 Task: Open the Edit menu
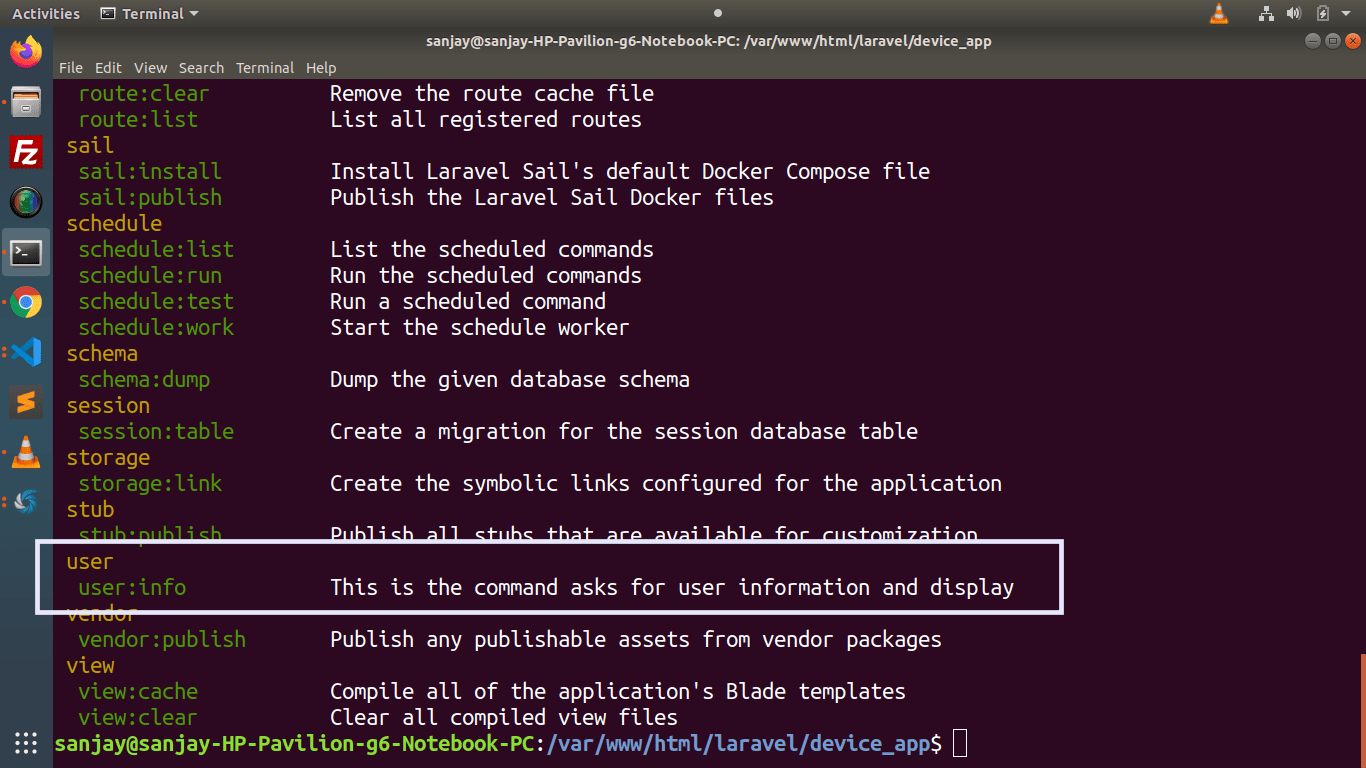(108, 68)
